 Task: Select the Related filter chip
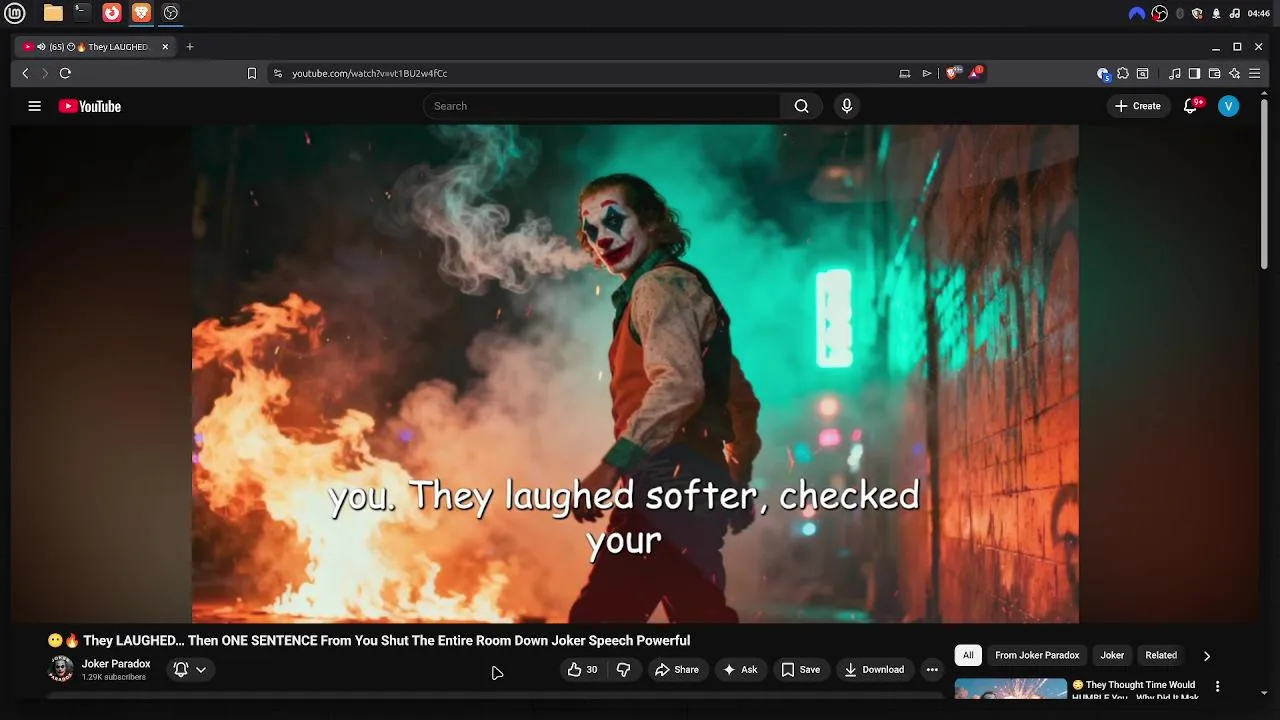[x=1161, y=656]
